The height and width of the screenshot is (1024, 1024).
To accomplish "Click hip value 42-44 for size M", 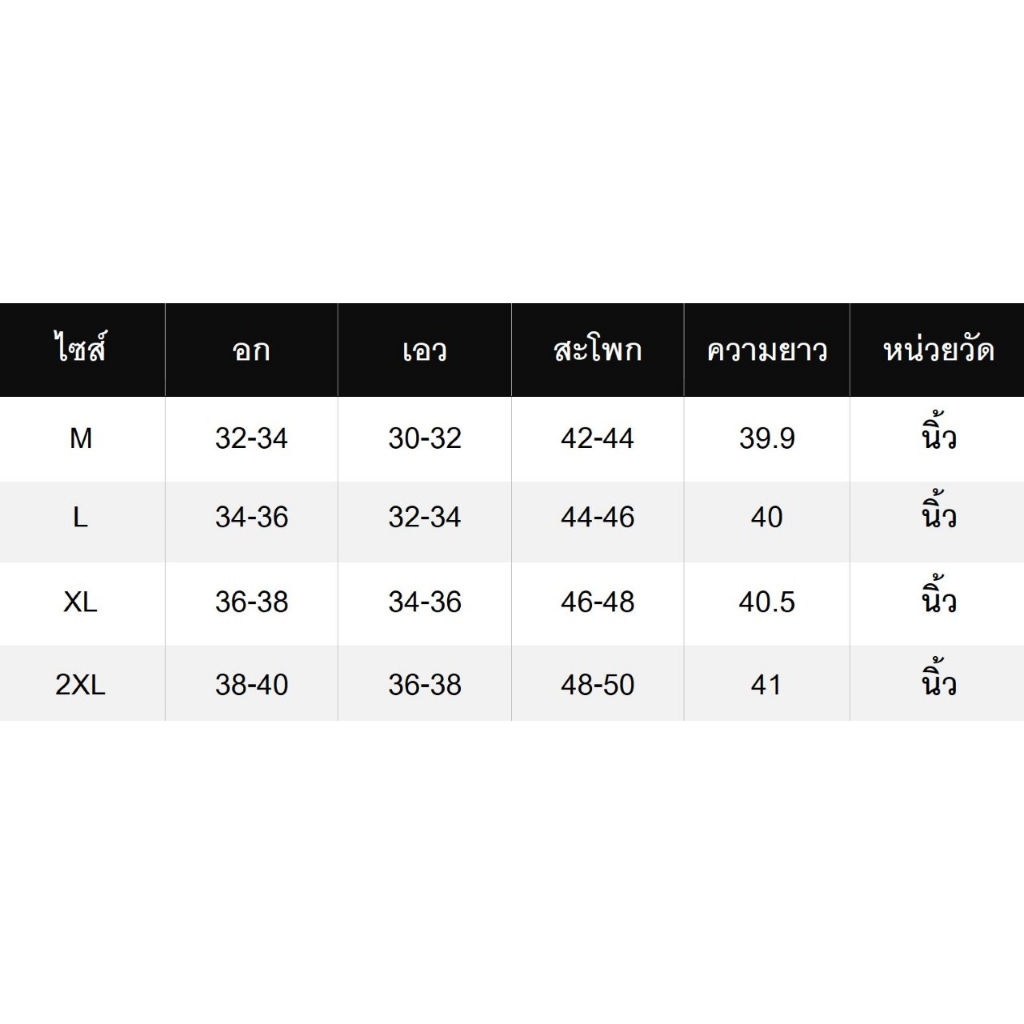I will [x=597, y=439].
